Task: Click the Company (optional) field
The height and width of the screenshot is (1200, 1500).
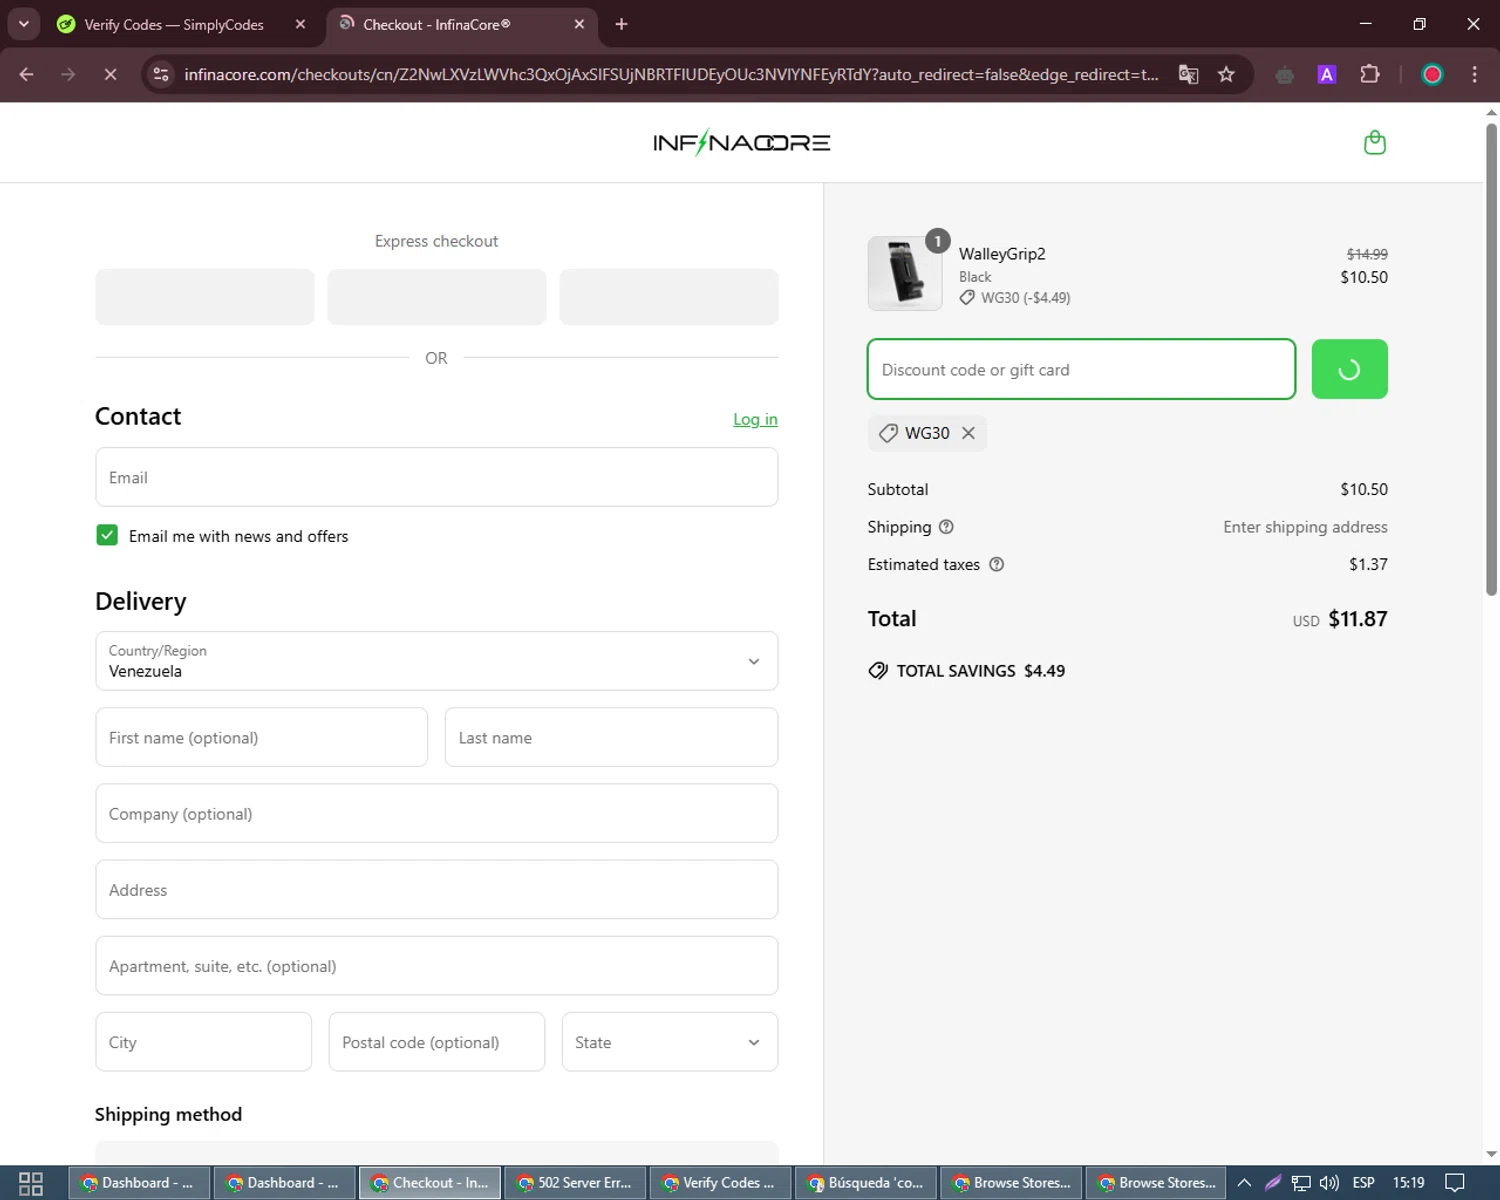Action: [x=436, y=813]
